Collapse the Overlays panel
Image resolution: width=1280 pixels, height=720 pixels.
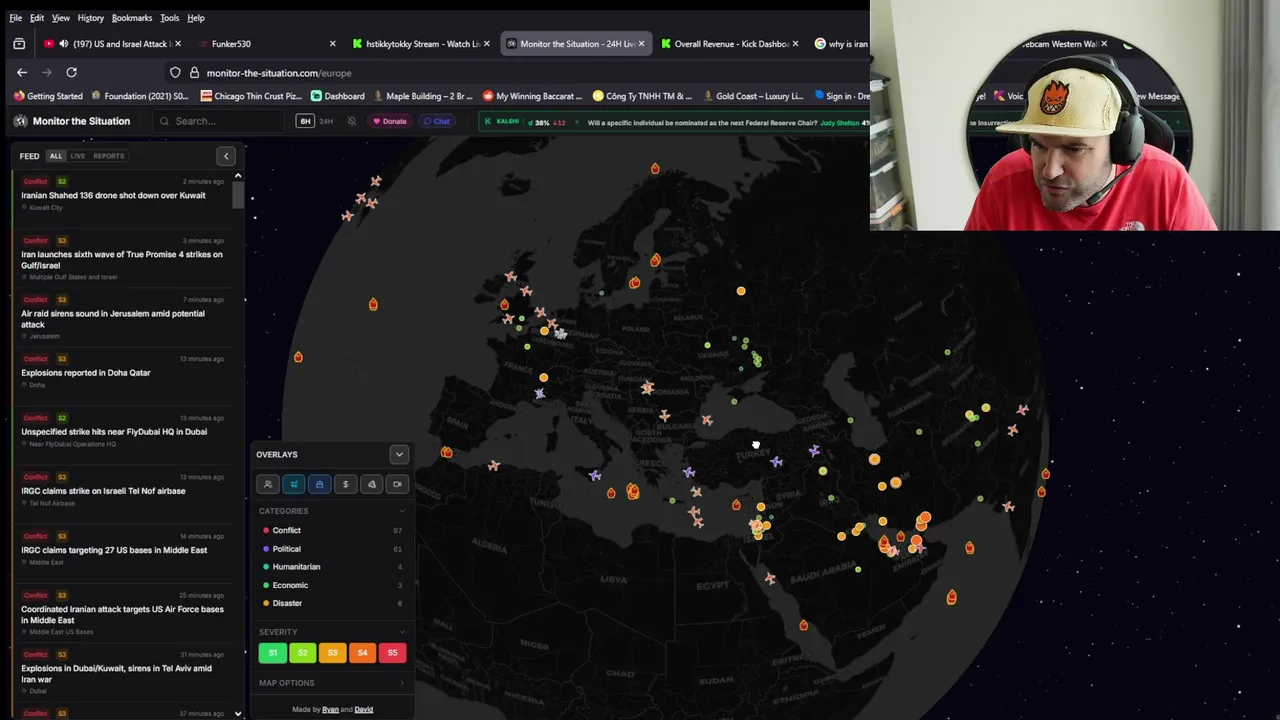click(x=399, y=455)
